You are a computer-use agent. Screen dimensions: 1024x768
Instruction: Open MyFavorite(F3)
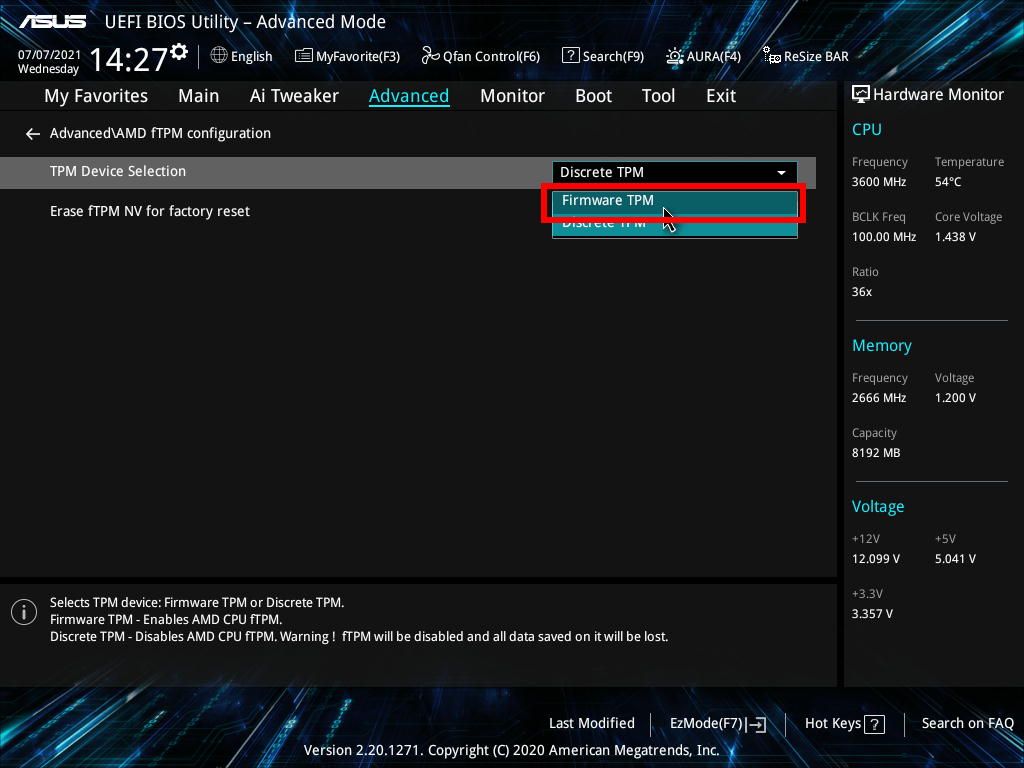pos(347,56)
